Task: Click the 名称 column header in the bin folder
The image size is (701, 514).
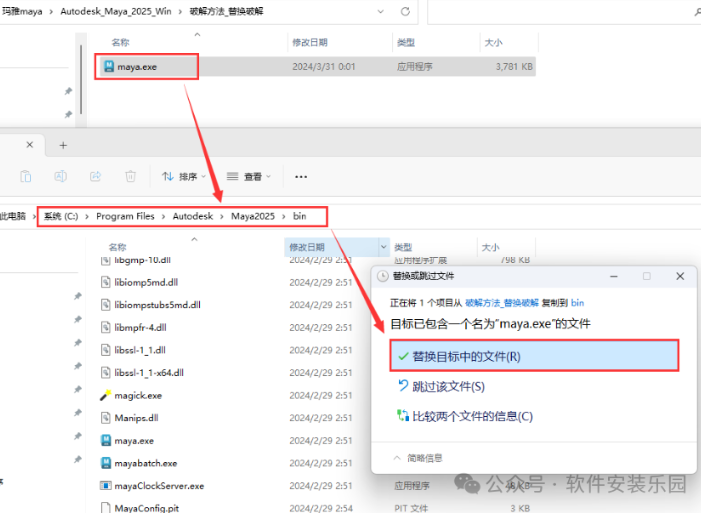Action: [x=118, y=247]
